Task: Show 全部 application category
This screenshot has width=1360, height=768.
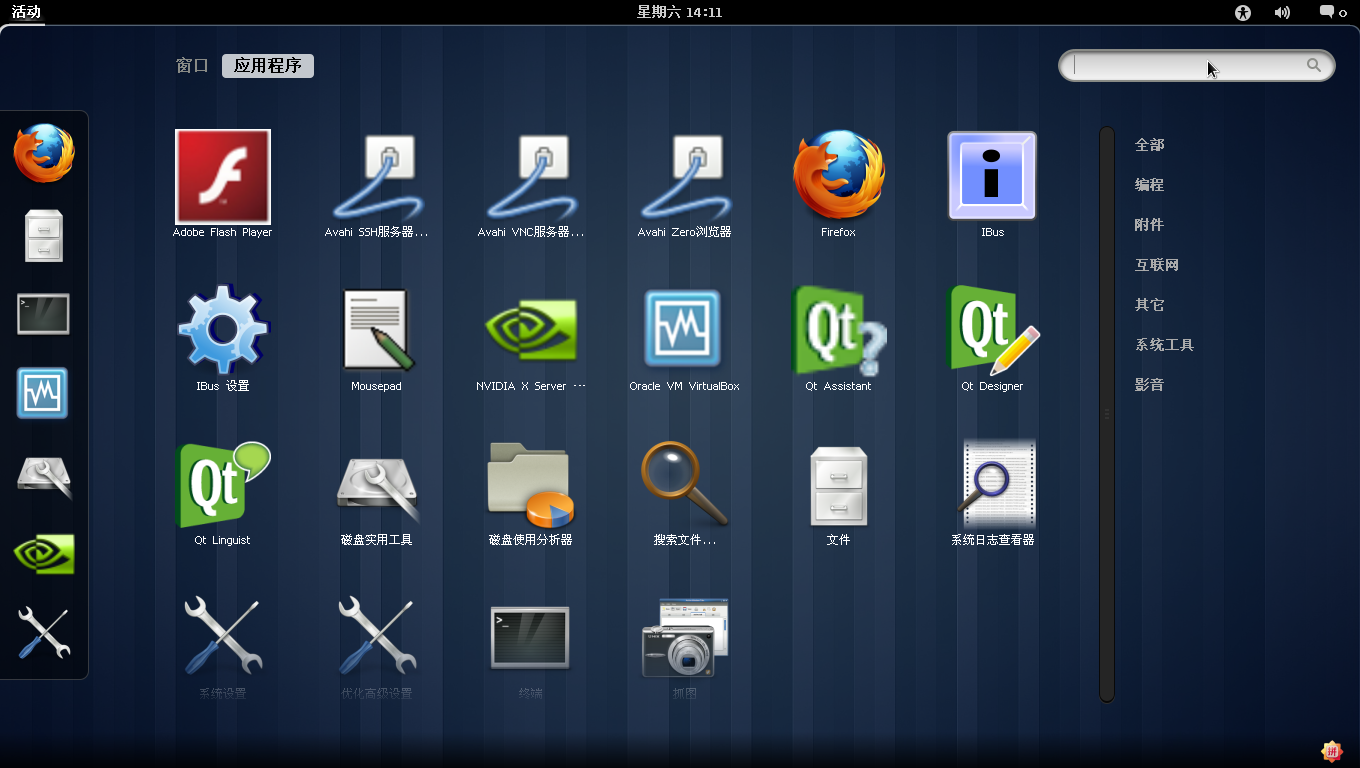Action: pyautogui.click(x=1149, y=145)
